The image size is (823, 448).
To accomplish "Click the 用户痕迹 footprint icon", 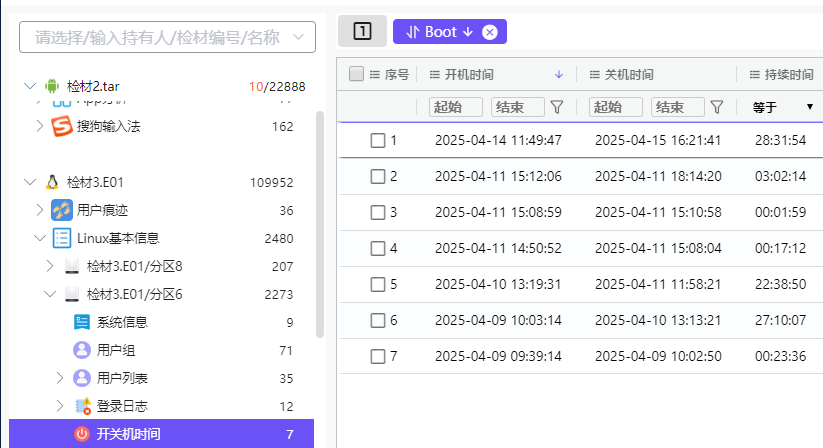I will pyautogui.click(x=62, y=210).
